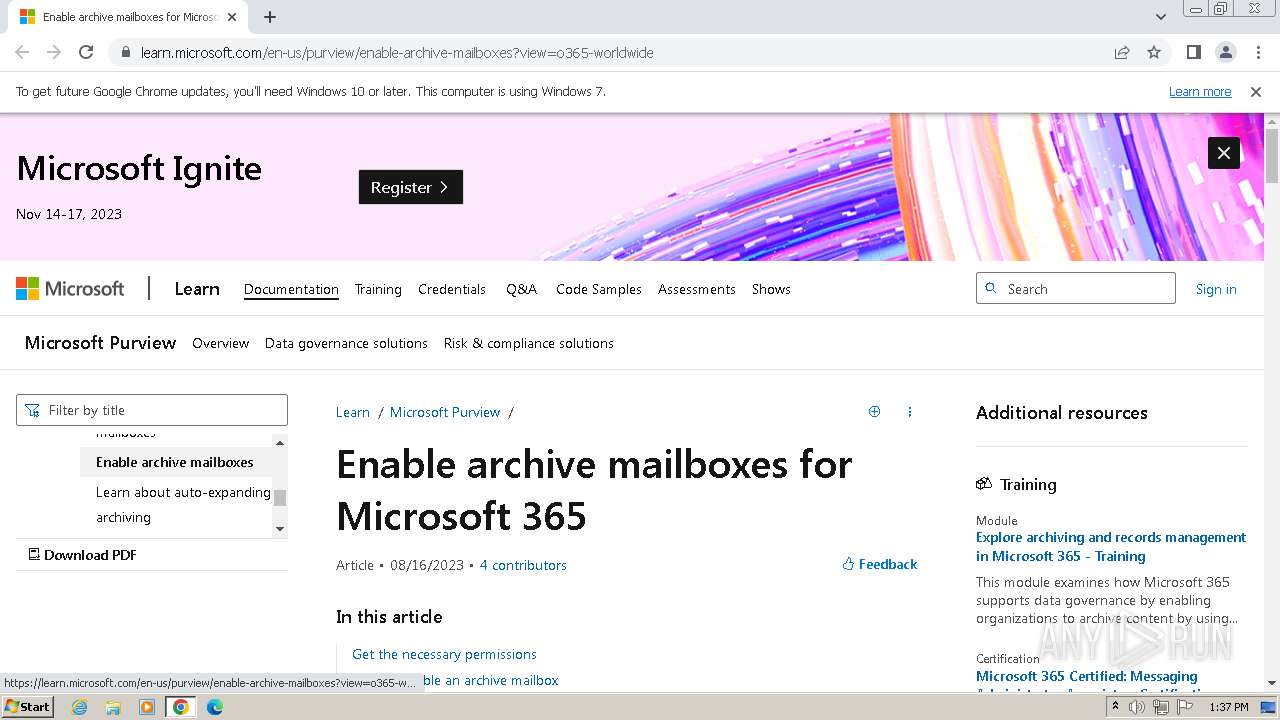The height and width of the screenshot is (720, 1280).
Task: Launch Internet Explorer from the taskbar
Action: (79, 707)
